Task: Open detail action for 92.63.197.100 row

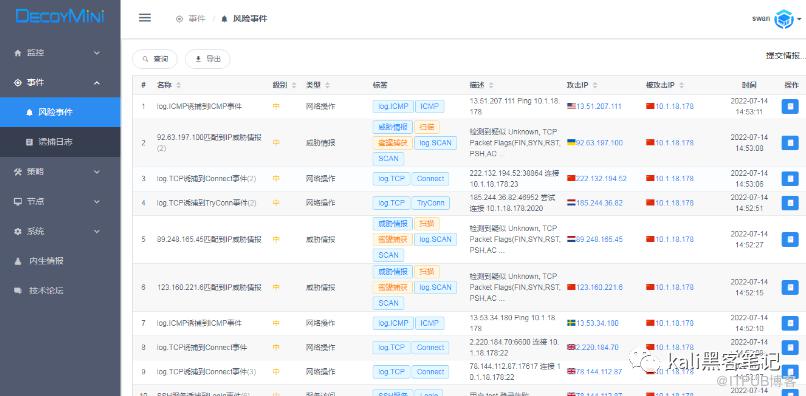Action: pyautogui.click(x=790, y=142)
